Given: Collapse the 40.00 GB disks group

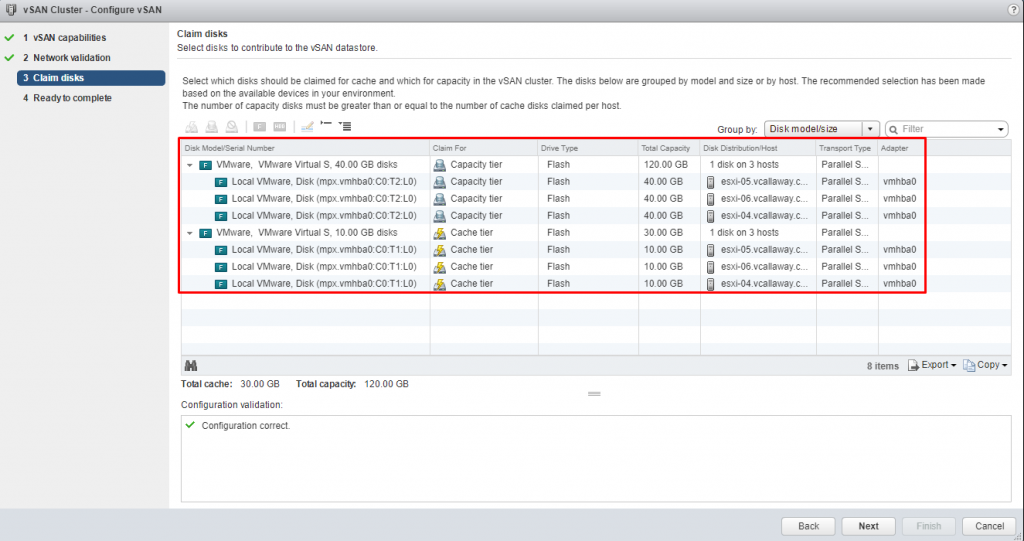Looking at the screenshot, I should coord(189,165).
